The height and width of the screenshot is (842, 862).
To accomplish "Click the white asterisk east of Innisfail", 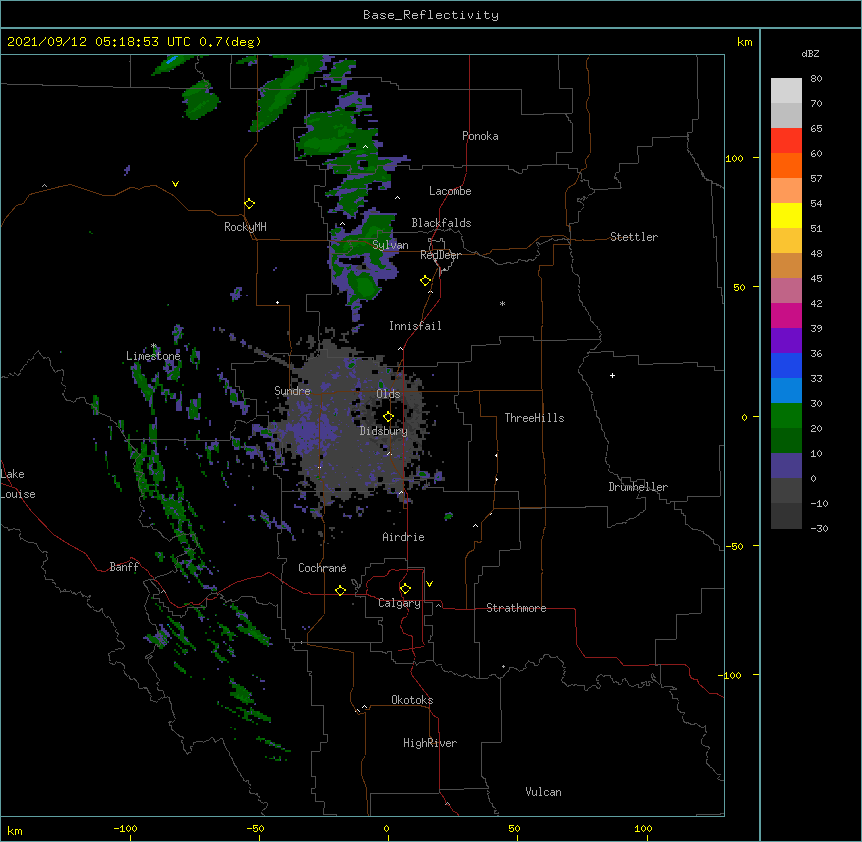I will pyautogui.click(x=502, y=303).
